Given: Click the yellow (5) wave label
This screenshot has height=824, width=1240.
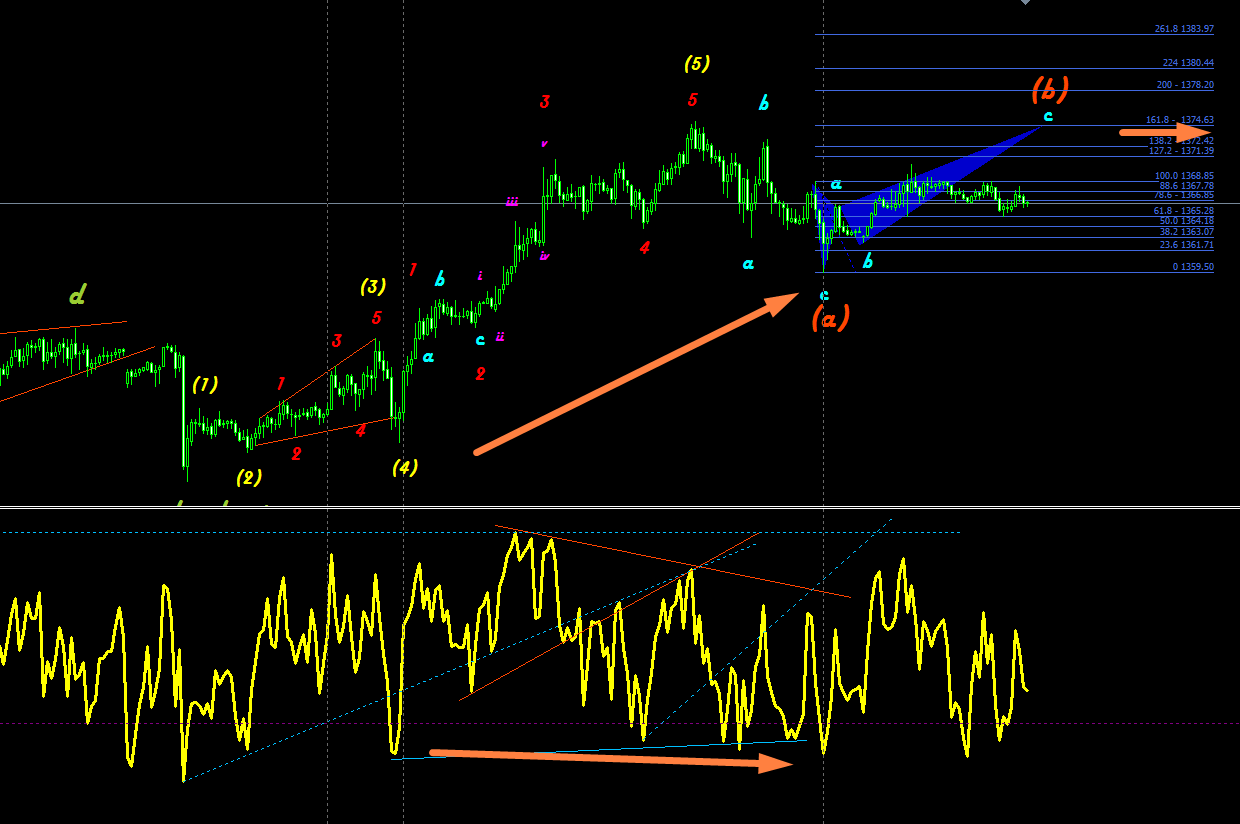Looking at the screenshot, I should pyautogui.click(x=697, y=64).
